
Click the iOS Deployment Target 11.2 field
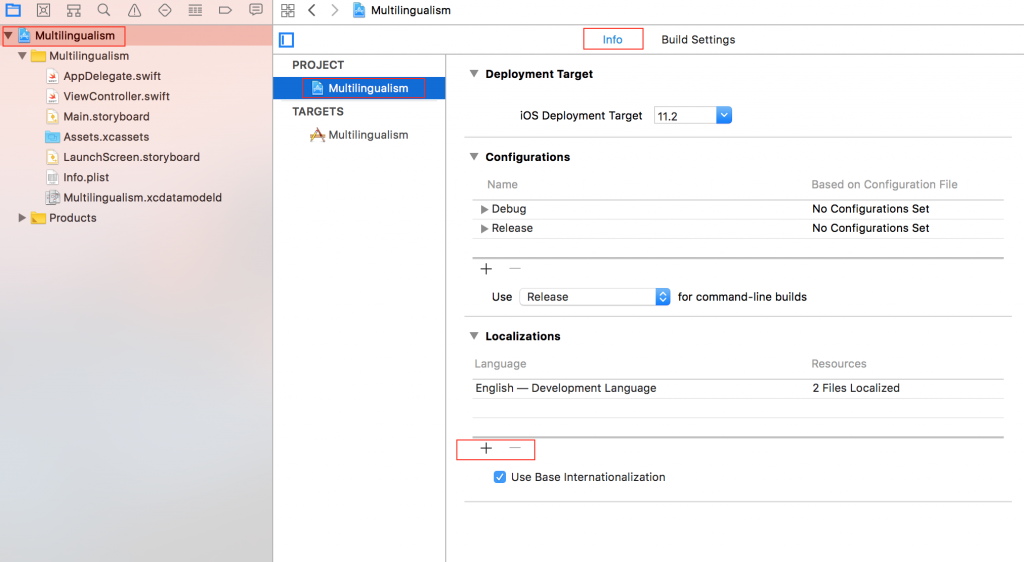click(x=685, y=116)
